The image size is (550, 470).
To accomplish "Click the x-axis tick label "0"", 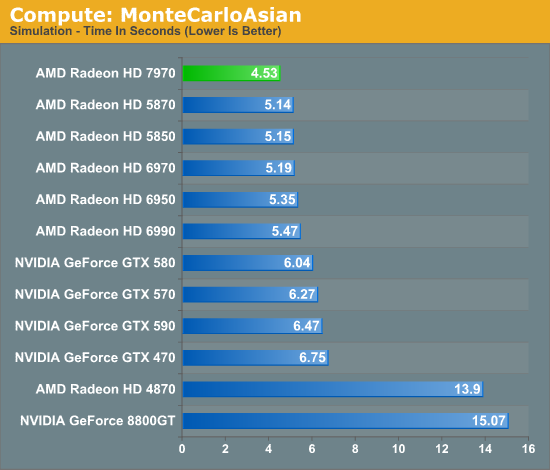I will [182, 449].
